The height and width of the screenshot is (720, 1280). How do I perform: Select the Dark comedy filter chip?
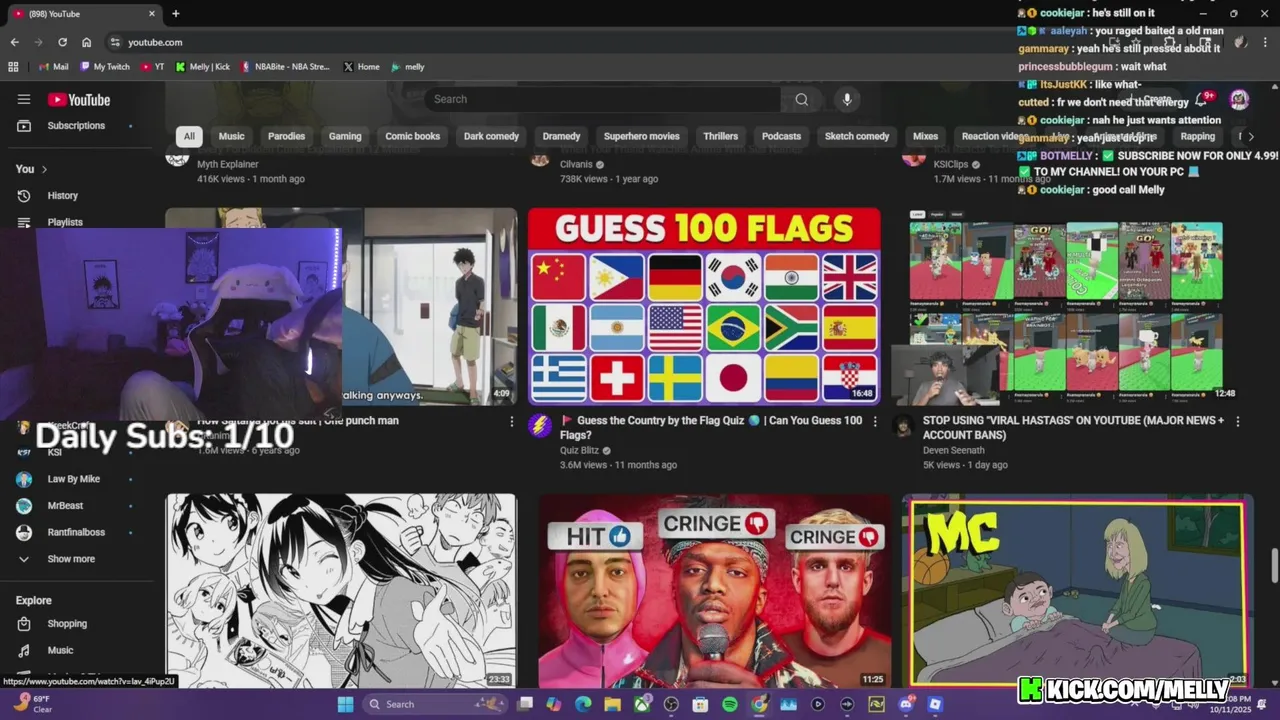491,136
